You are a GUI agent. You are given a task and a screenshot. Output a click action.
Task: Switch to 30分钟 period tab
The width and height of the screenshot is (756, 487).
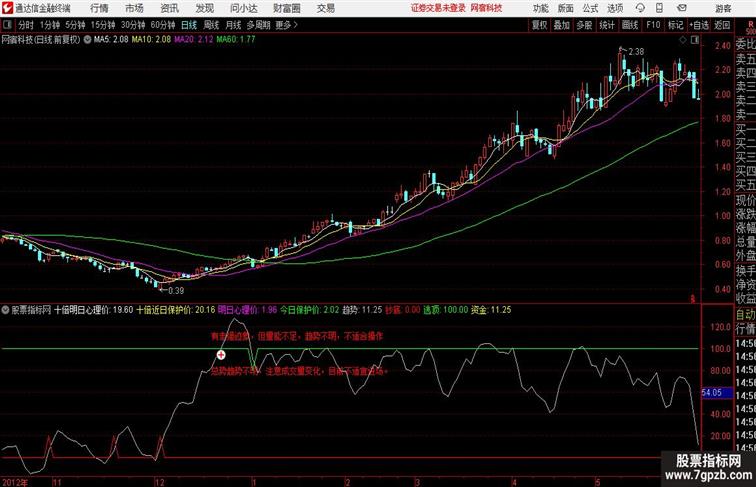[133, 25]
